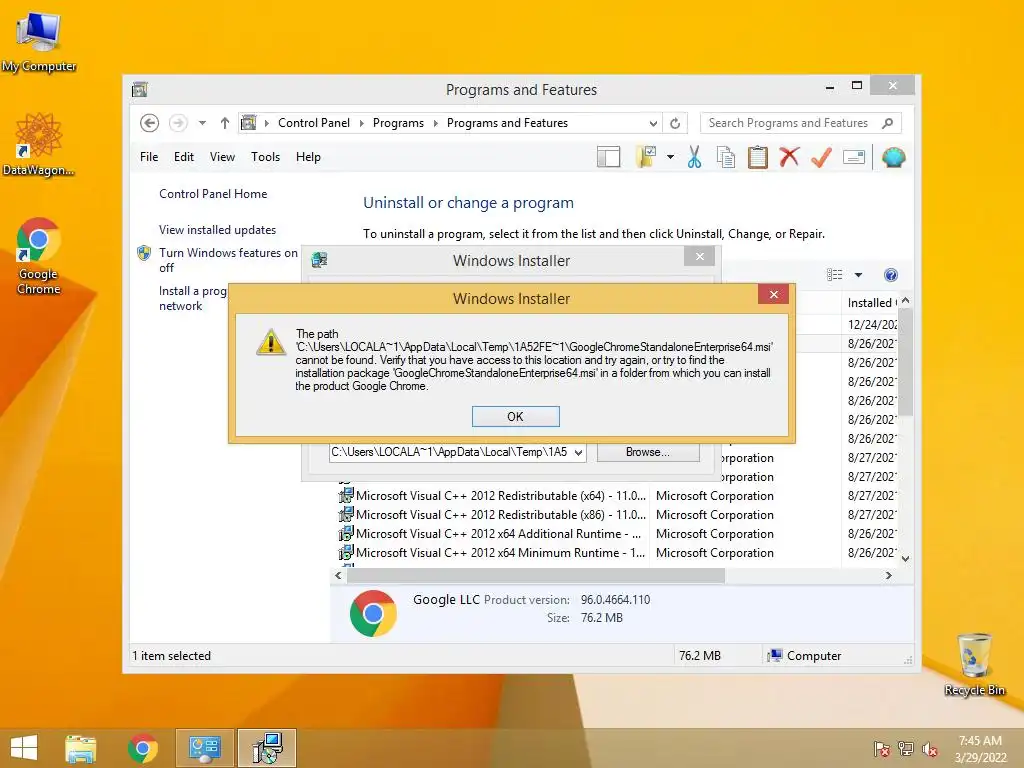Open View installed updates link
The width and height of the screenshot is (1024, 768).
[x=217, y=230]
